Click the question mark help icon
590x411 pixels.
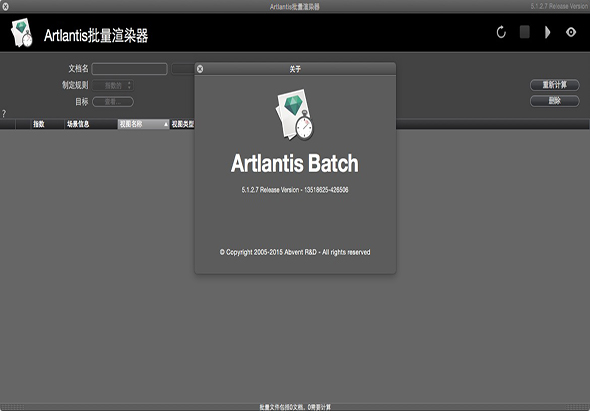(4, 114)
